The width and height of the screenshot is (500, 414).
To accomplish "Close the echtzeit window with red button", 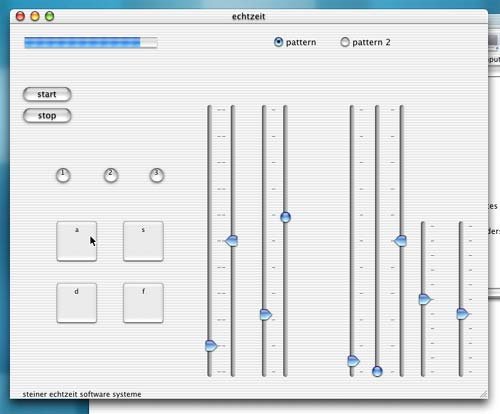I will [20, 16].
